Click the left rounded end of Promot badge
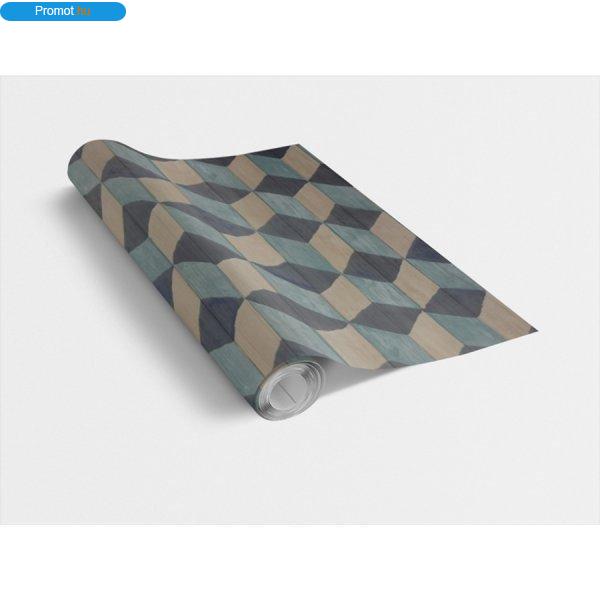Viewport: 600px width, 600px height. click(8, 11)
